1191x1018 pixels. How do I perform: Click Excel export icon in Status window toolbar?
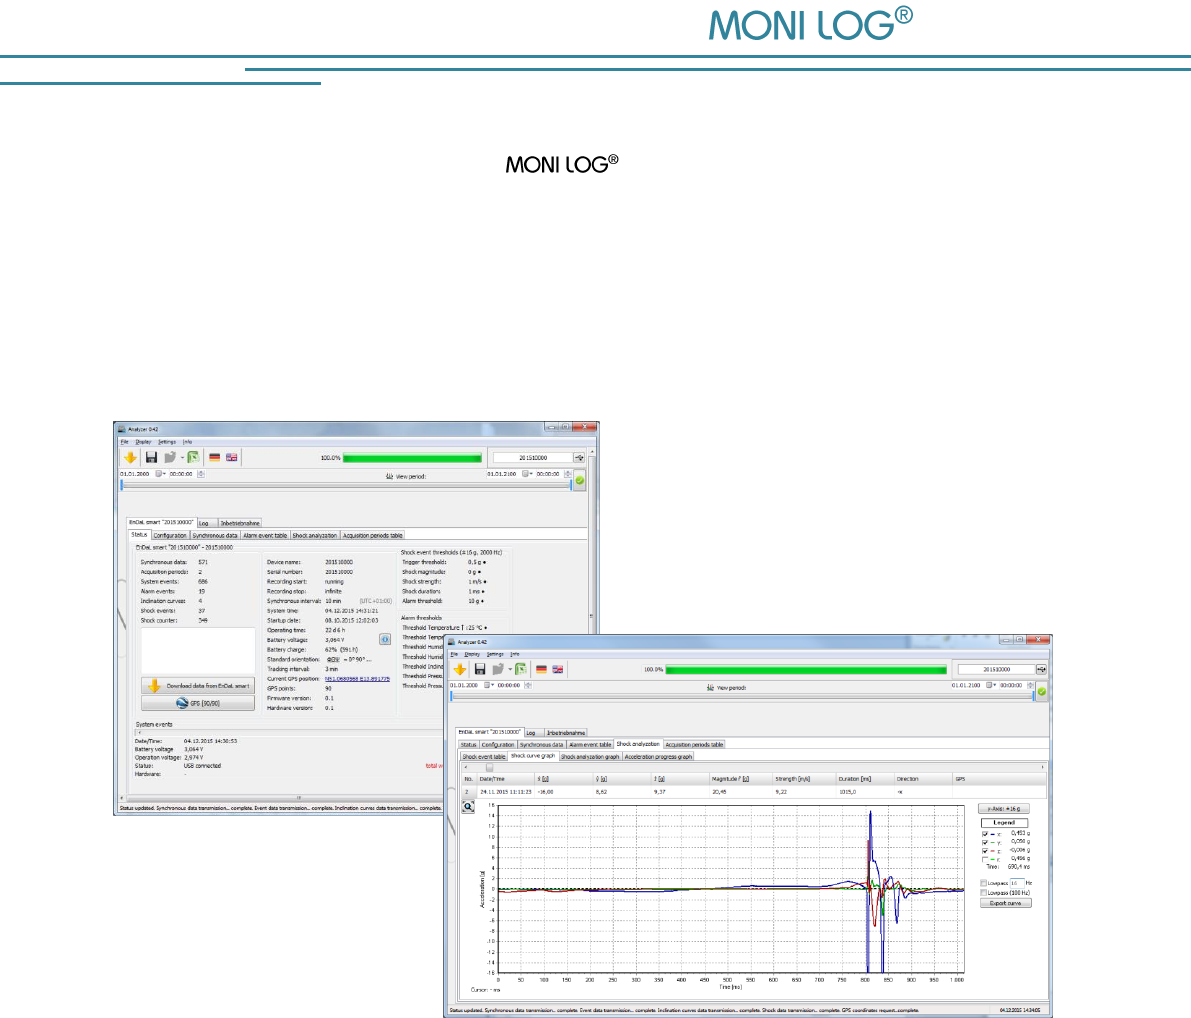pos(193,457)
